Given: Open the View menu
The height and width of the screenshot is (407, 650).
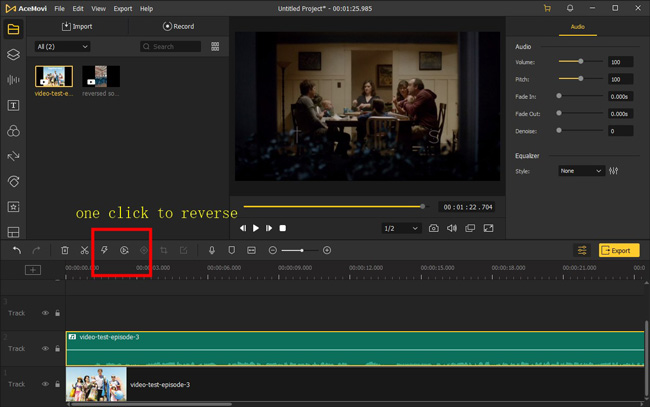Looking at the screenshot, I should (x=98, y=8).
